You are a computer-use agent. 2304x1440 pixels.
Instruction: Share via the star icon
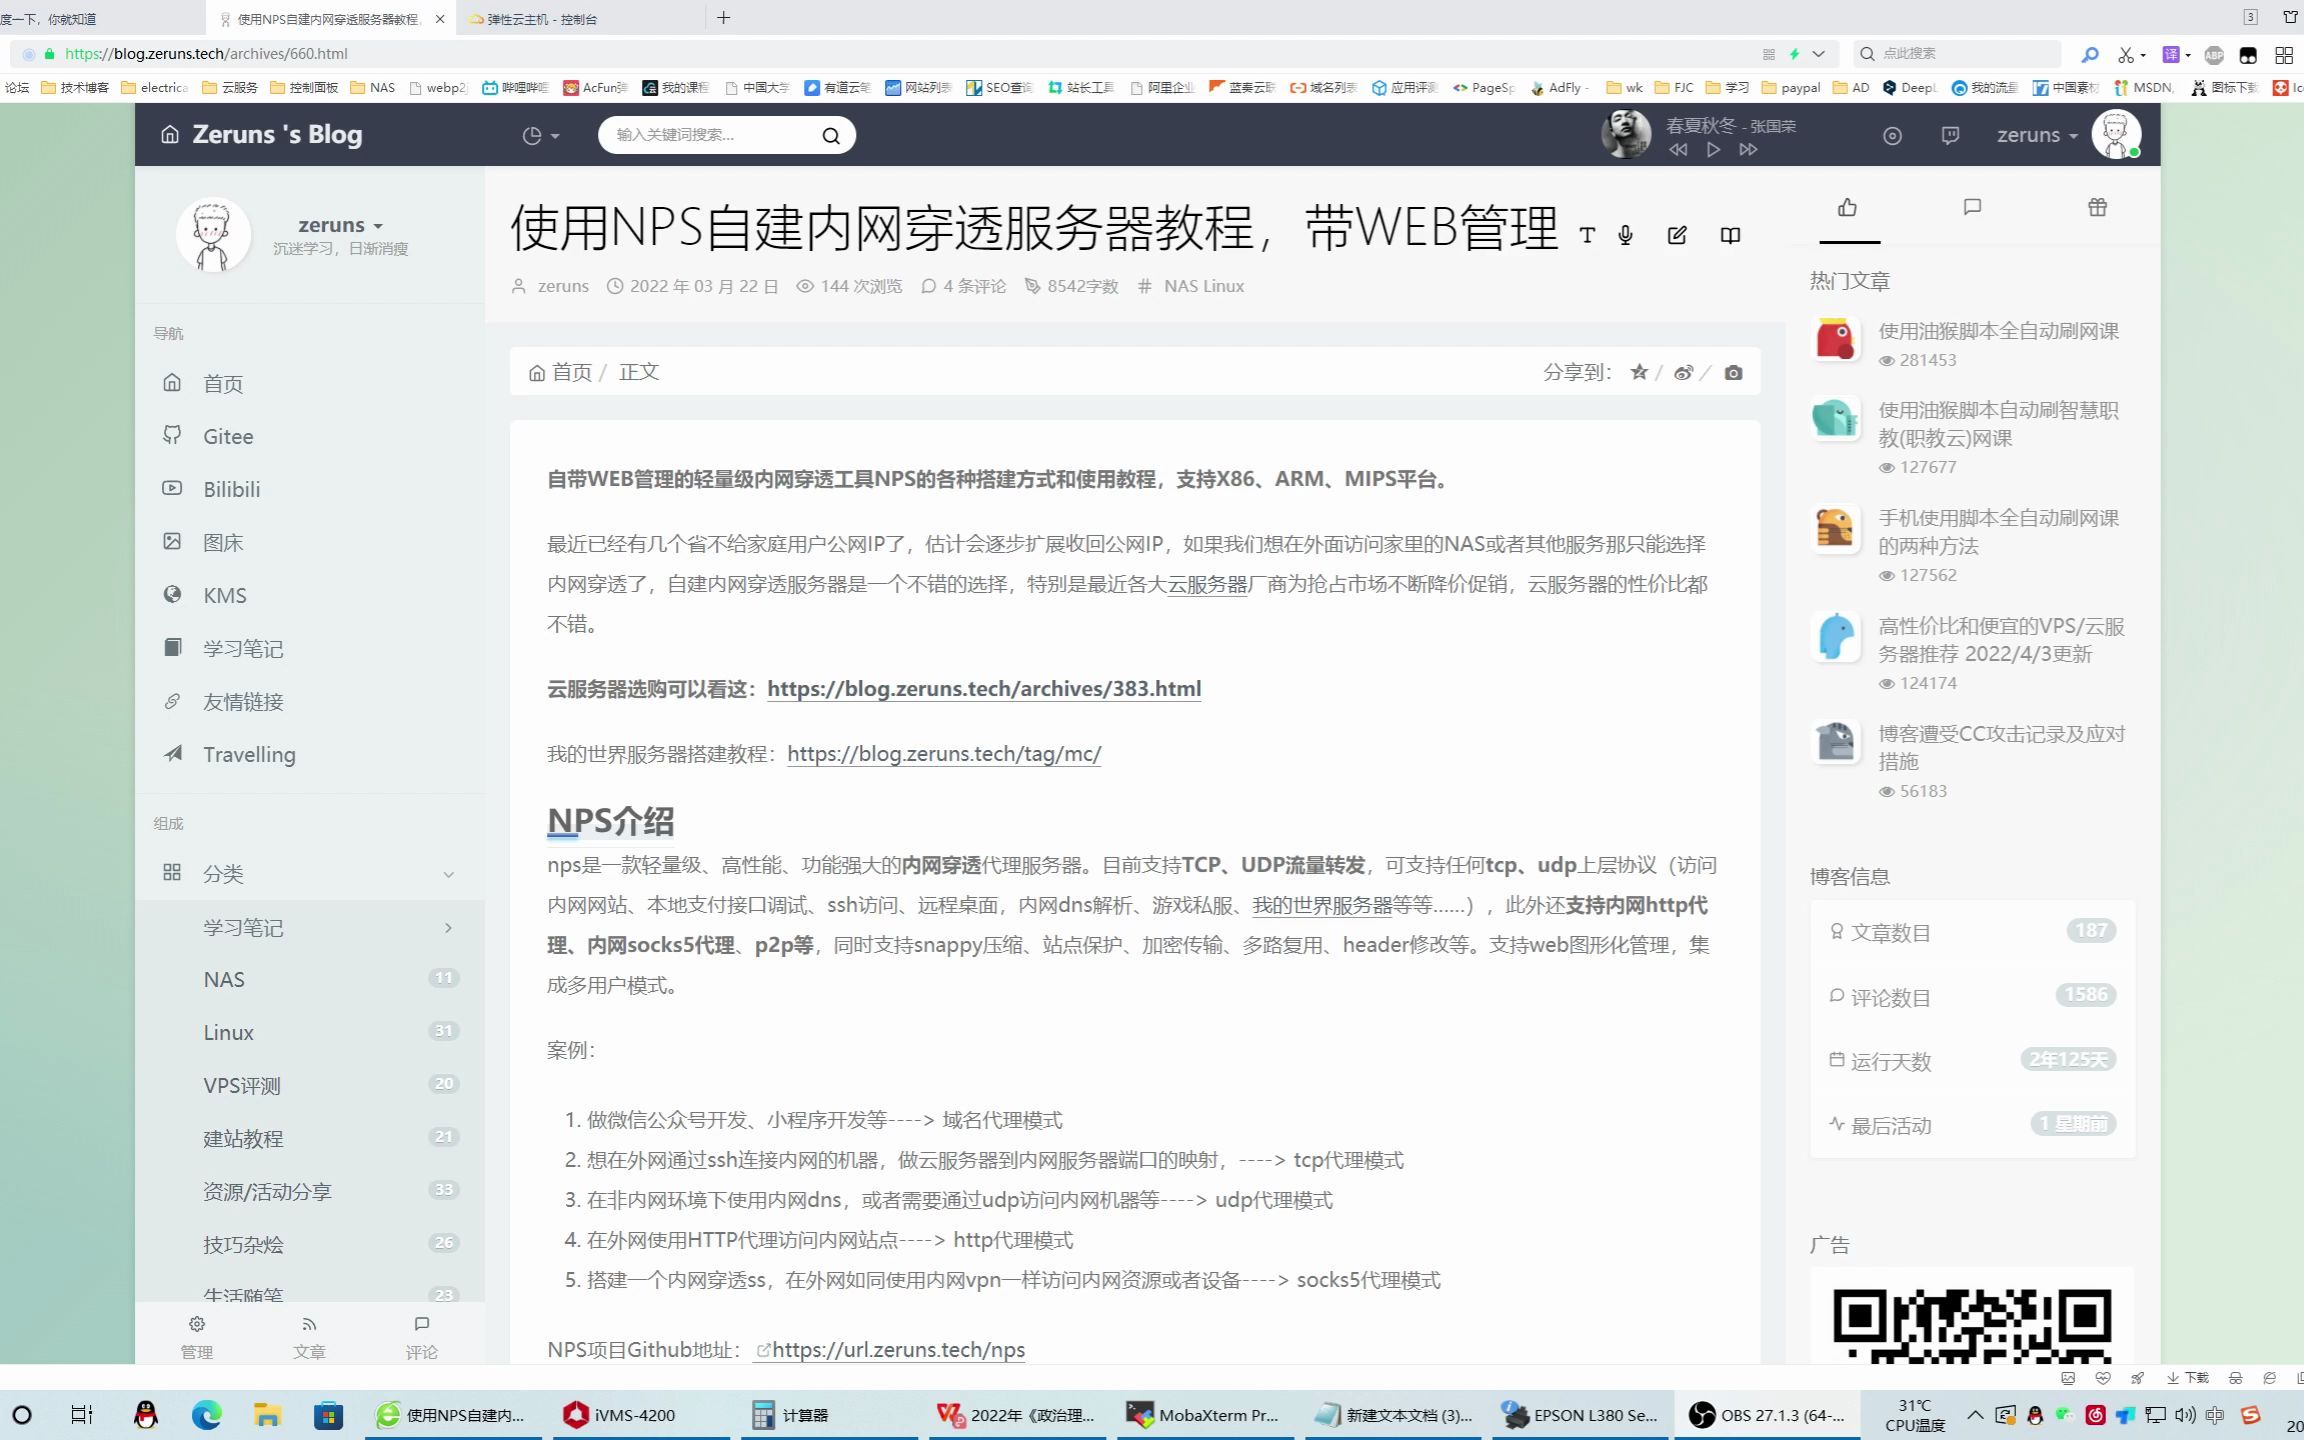coord(1639,372)
